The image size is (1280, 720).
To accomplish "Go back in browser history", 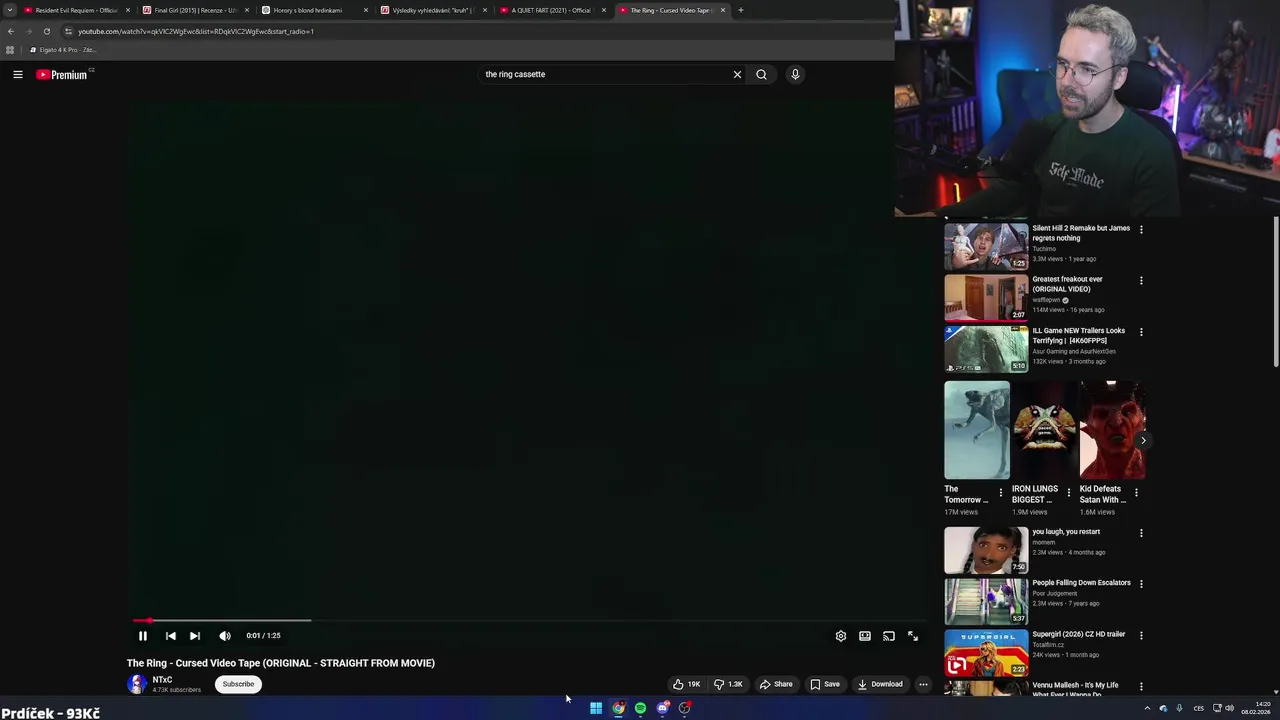I will point(11,31).
